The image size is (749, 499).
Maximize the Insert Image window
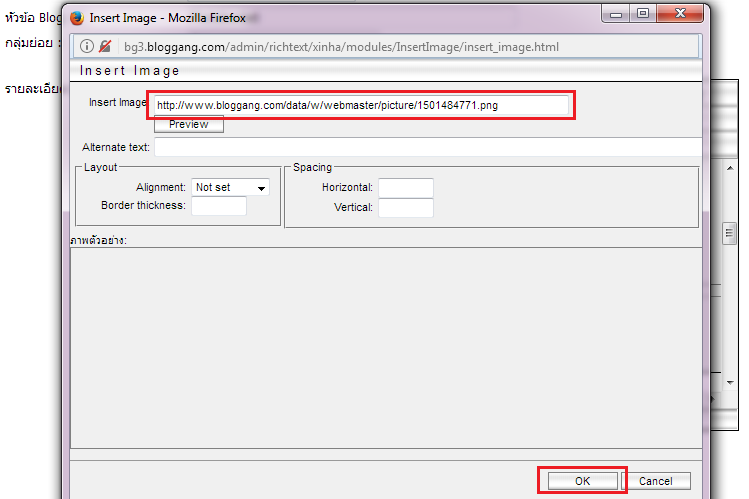(641, 15)
